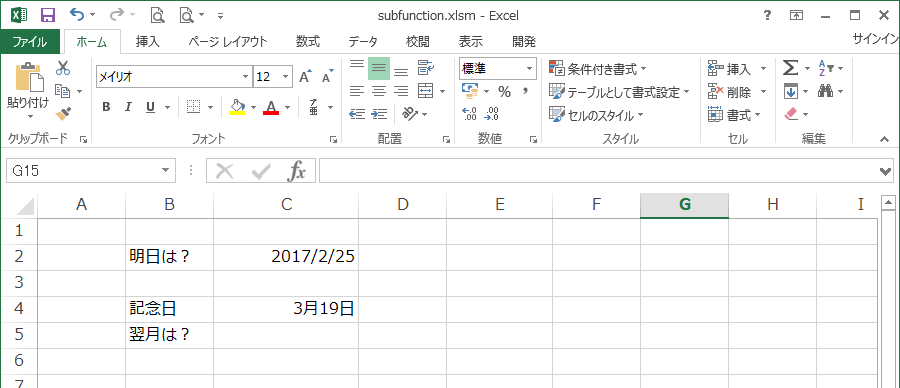Click the Save icon in quick access toolbar
900x388 pixels.
tap(48, 15)
